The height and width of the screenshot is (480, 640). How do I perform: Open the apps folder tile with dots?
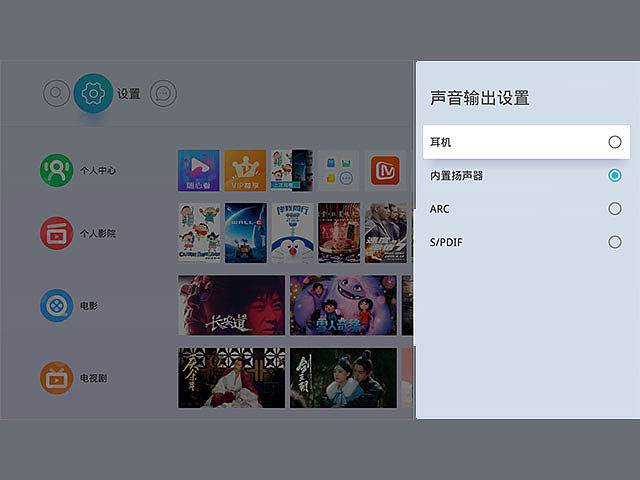(x=339, y=170)
